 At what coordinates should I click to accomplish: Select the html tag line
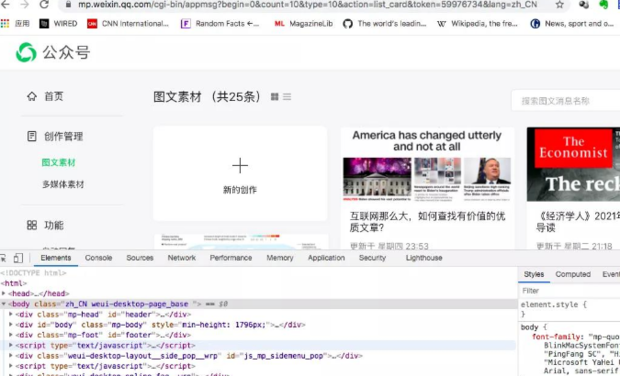tap(14, 283)
